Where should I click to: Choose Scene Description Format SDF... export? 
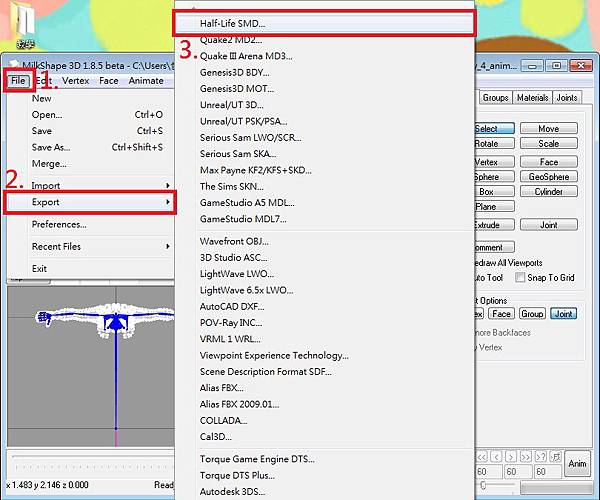coord(324,372)
